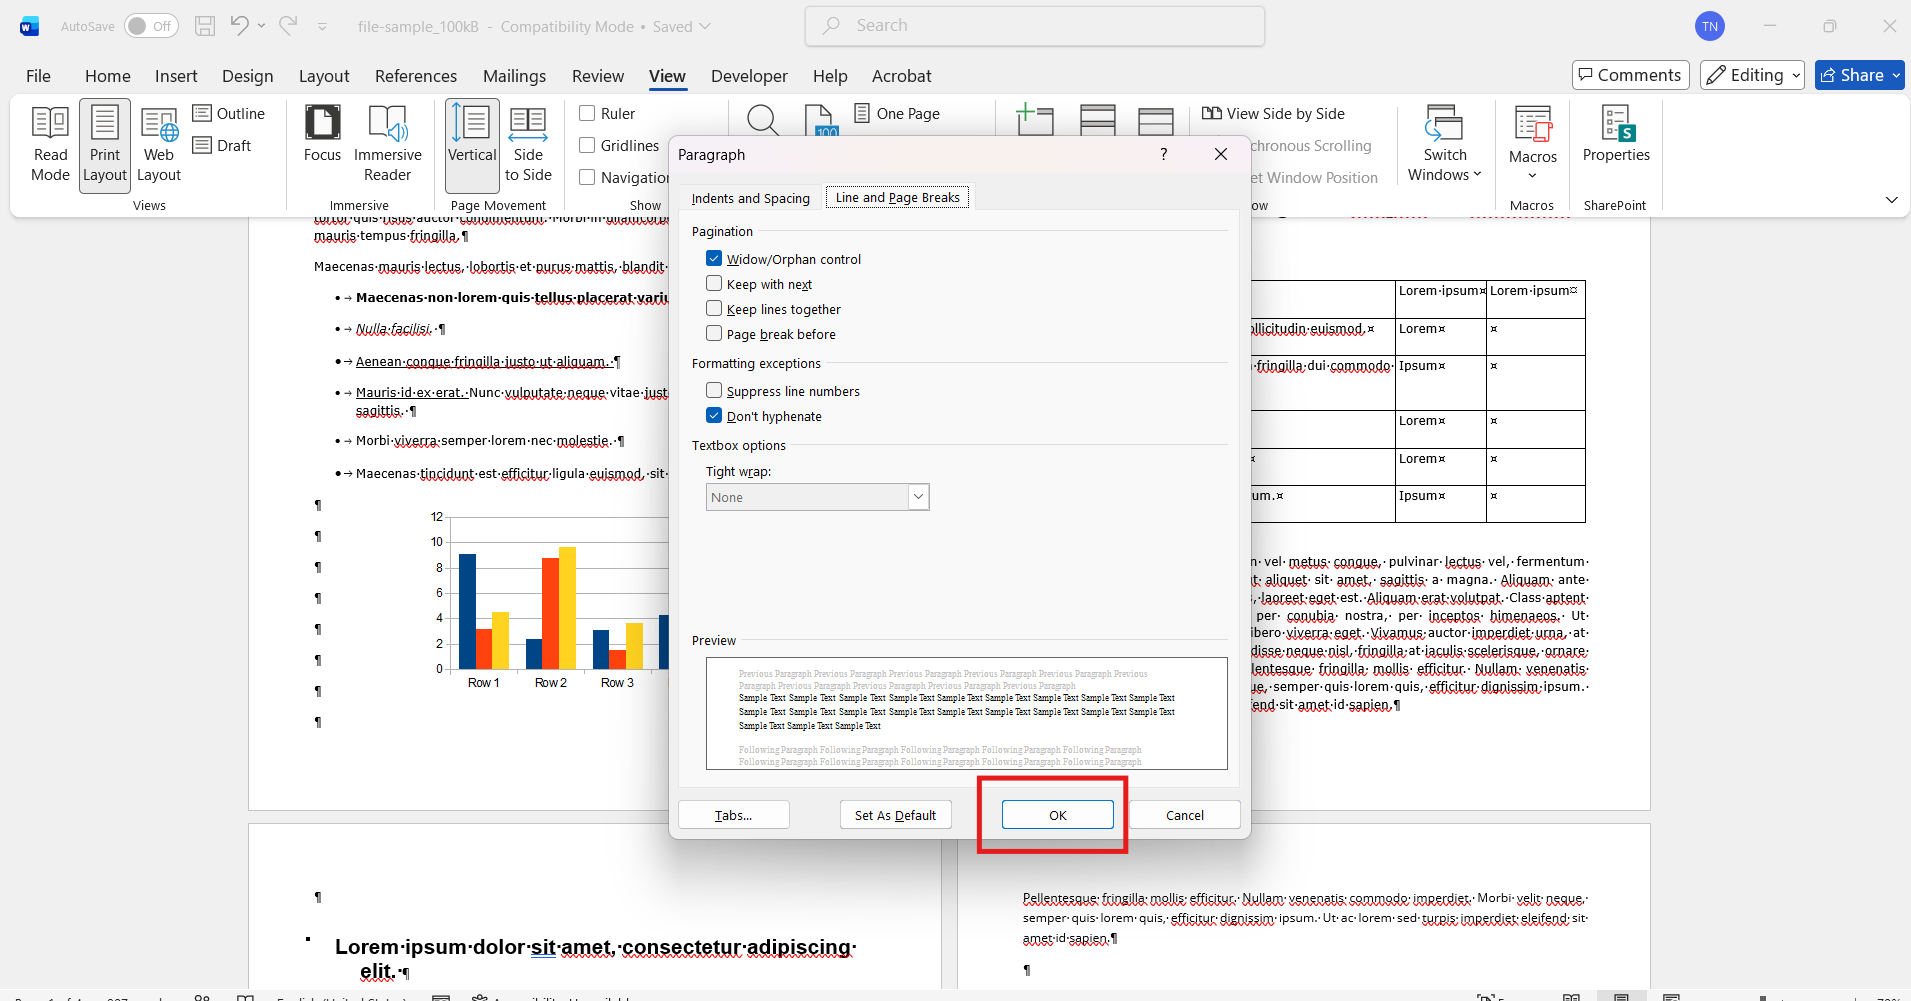Switch to Draft view
1911x1001 pixels.
click(x=222, y=146)
